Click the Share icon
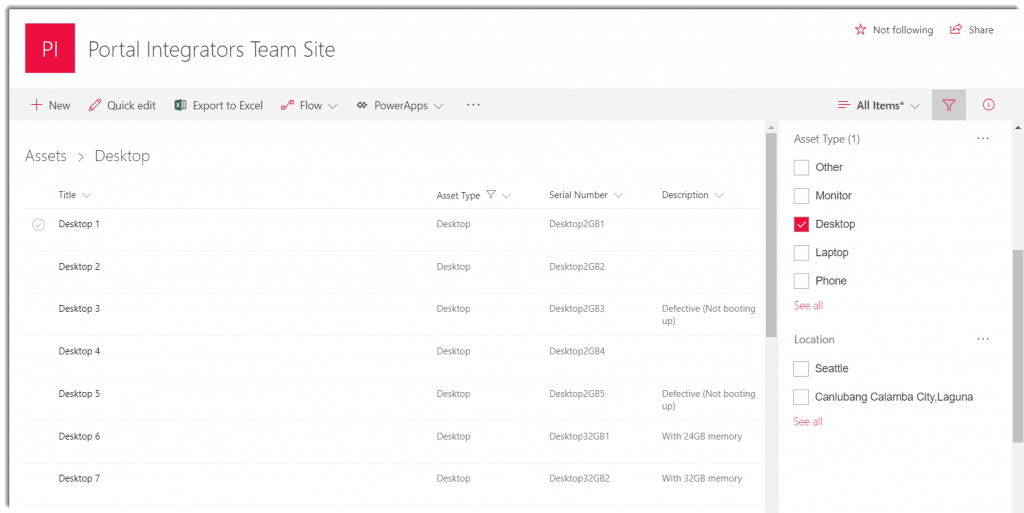 click(x=956, y=29)
